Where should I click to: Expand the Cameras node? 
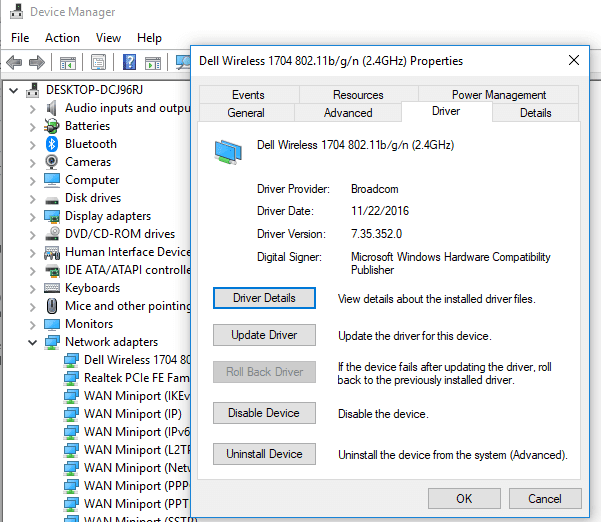[x=33, y=163]
